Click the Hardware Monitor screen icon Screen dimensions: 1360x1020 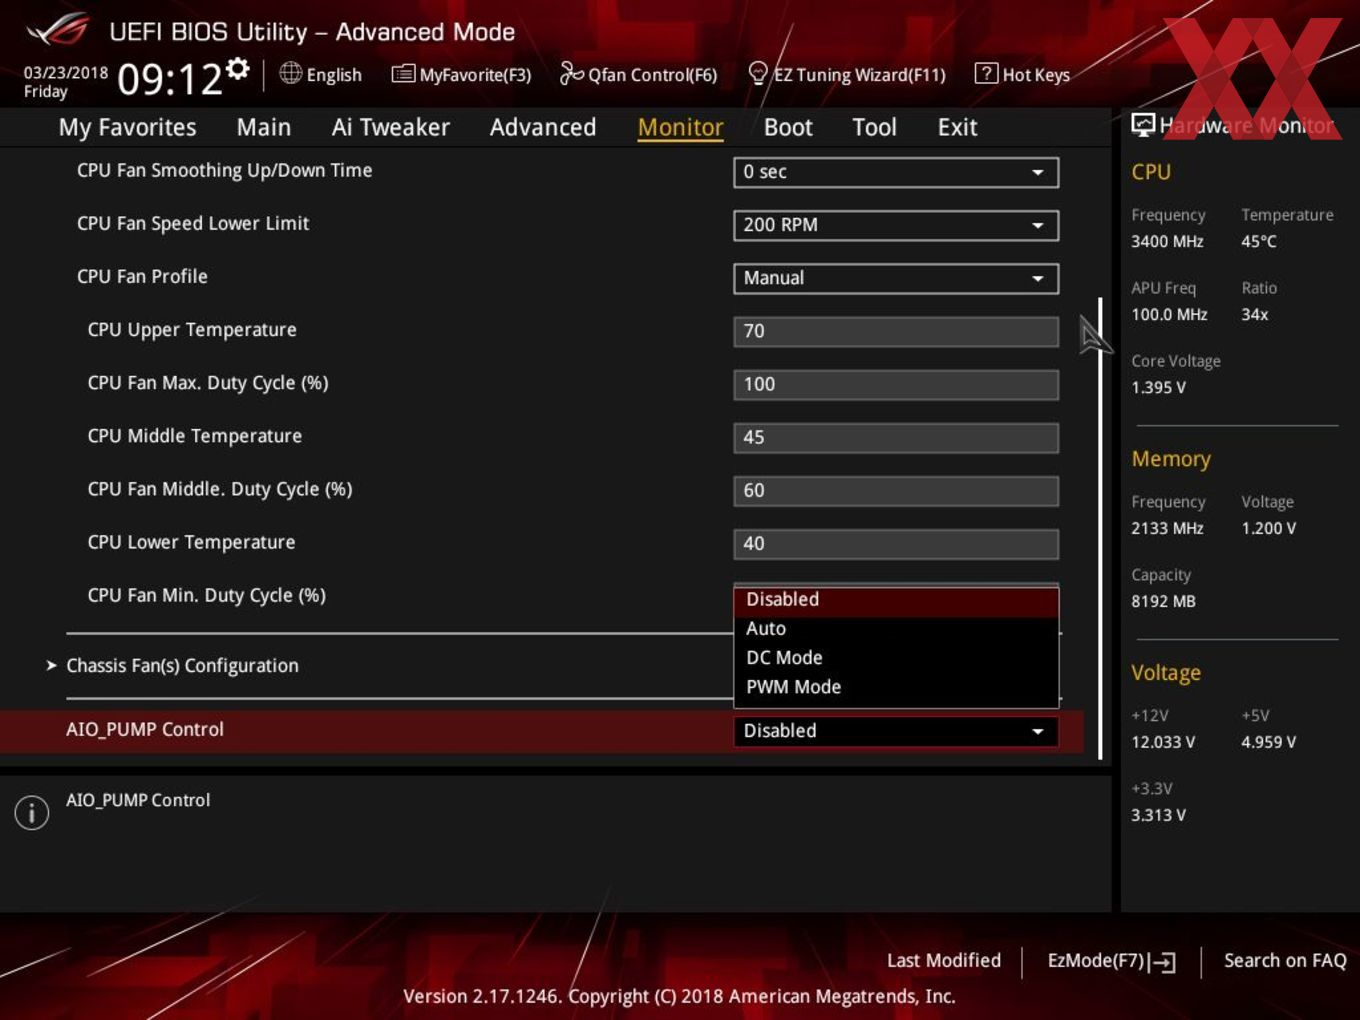(x=1143, y=124)
